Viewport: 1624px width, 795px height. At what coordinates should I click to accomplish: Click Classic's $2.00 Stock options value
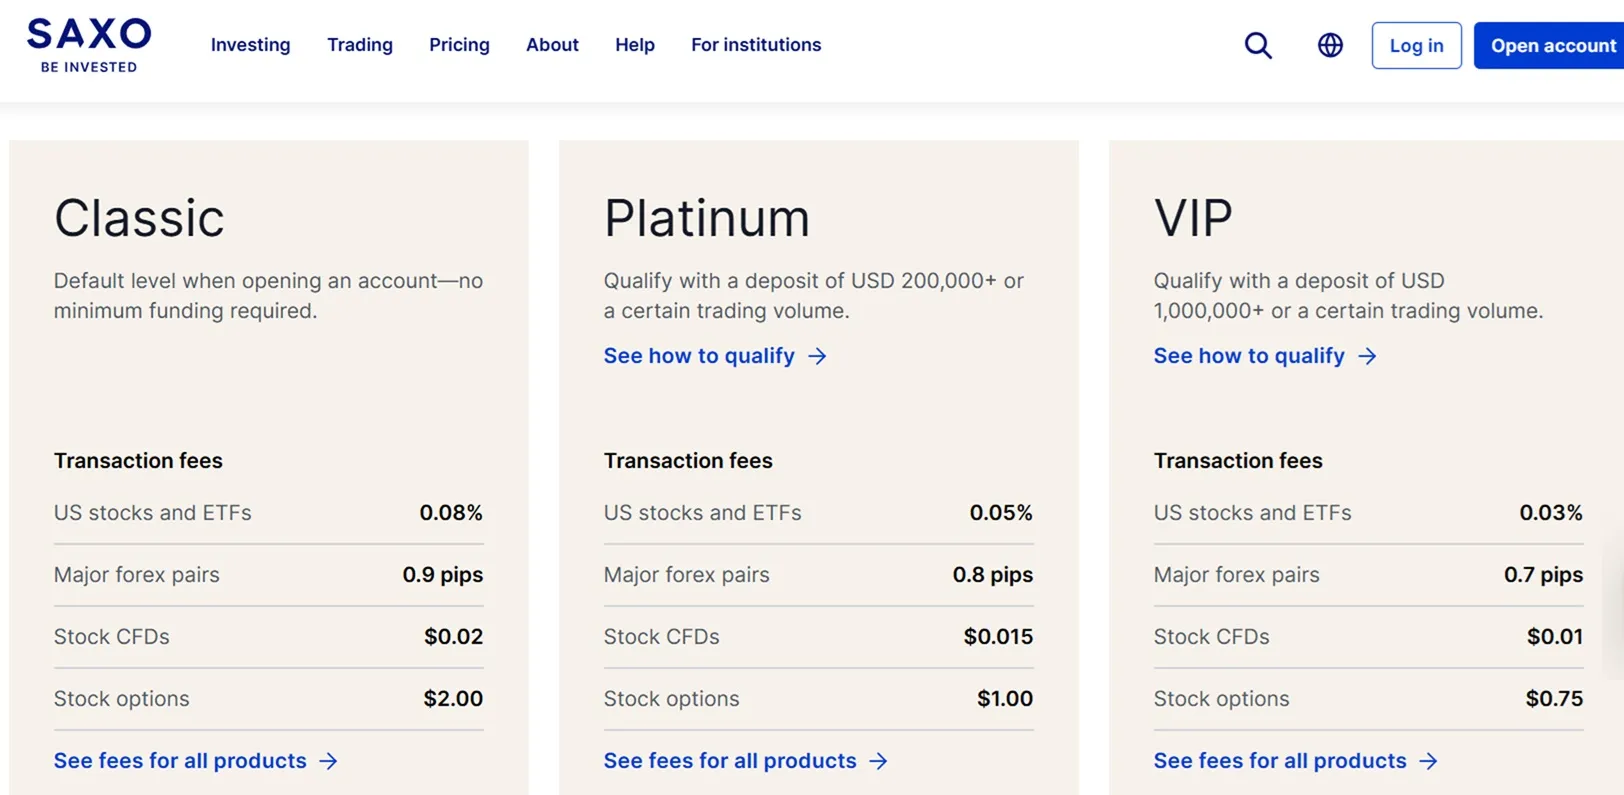[453, 699]
